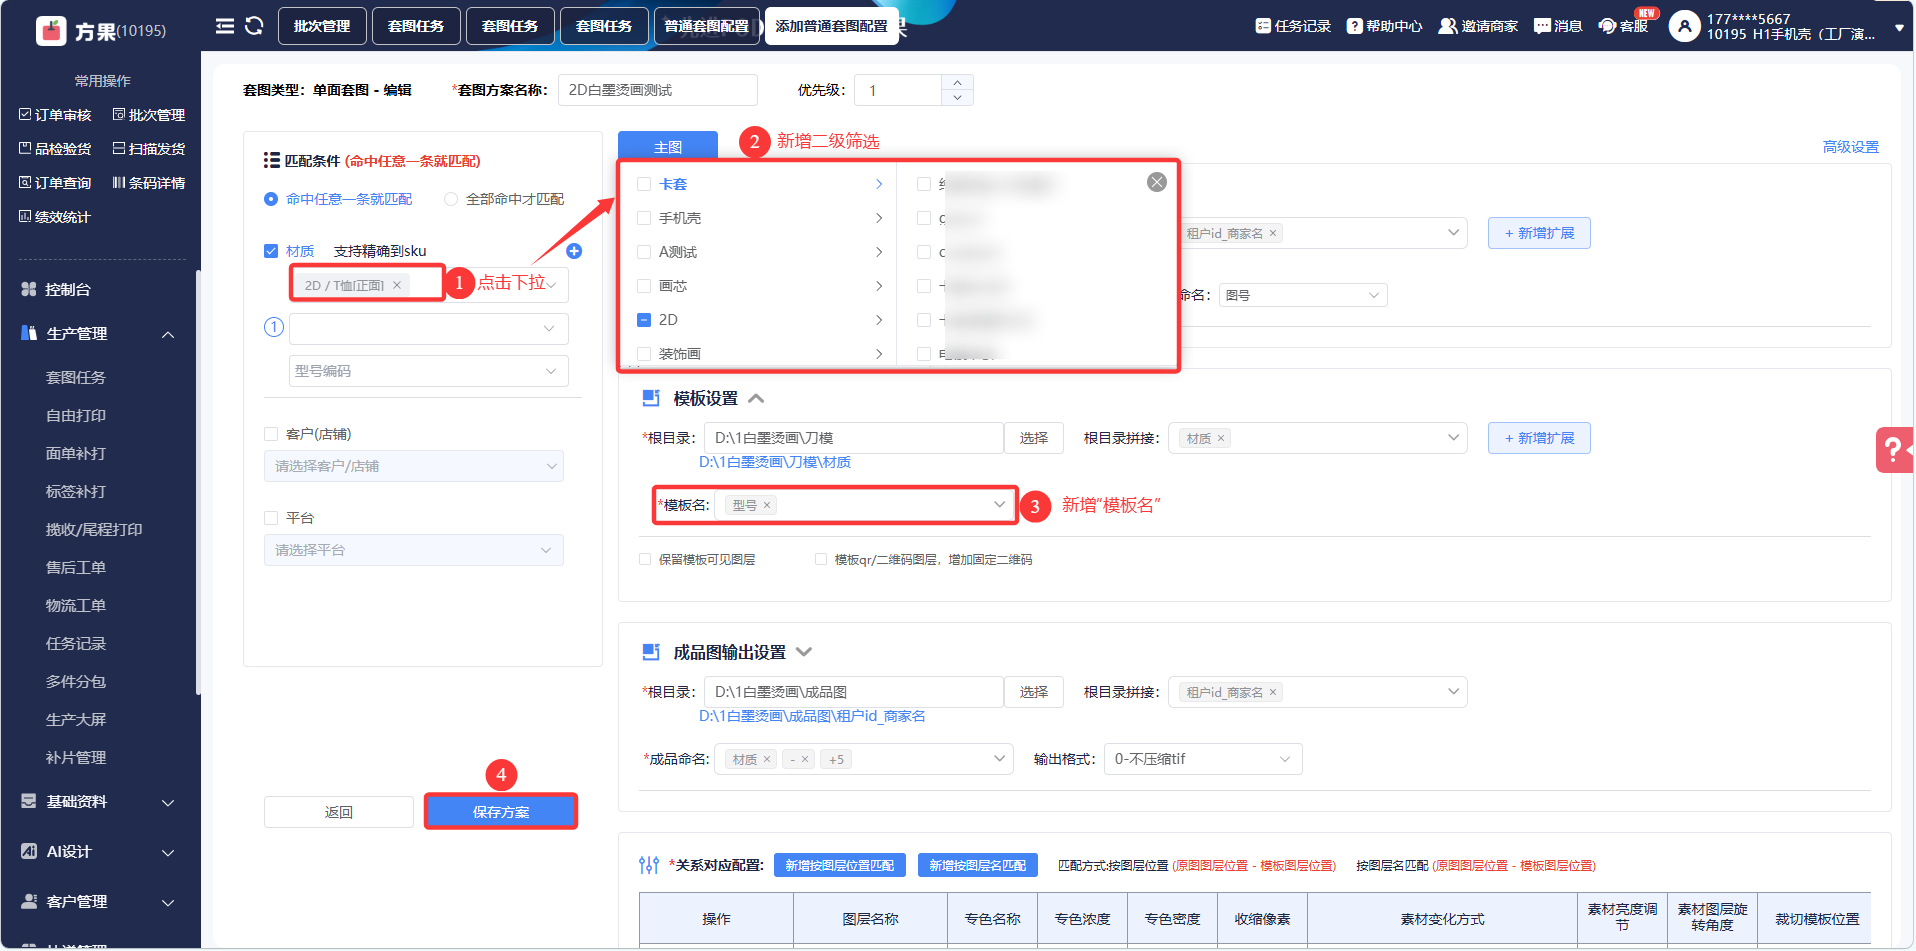Open 自由打印 in the sidebar menu
Image resolution: width=1916 pixels, height=951 pixels.
click(x=76, y=416)
